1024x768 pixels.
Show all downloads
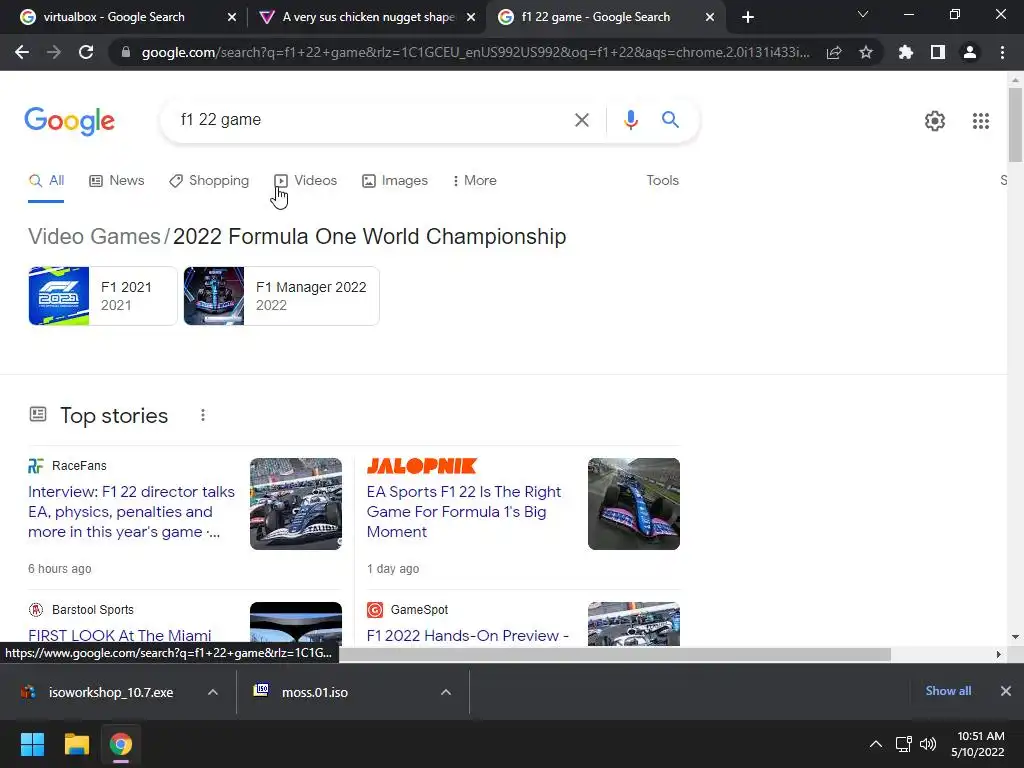[x=948, y=691]
